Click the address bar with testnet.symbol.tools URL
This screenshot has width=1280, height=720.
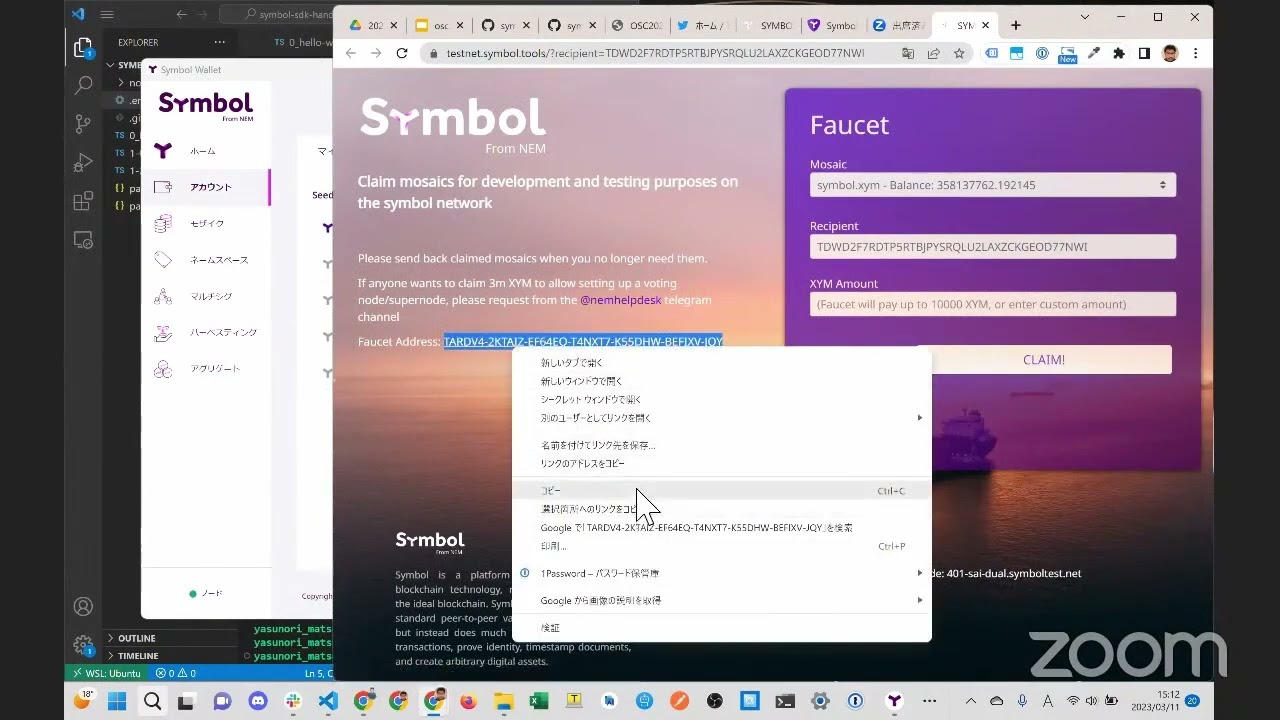pos(655,53)
